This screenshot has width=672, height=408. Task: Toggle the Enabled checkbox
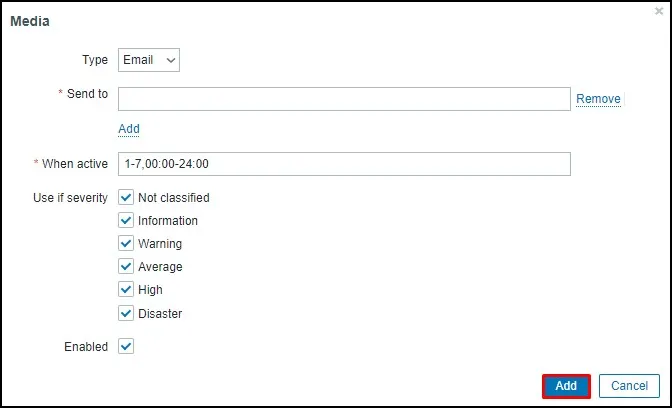pyautogui.click(x=126, y=346)
